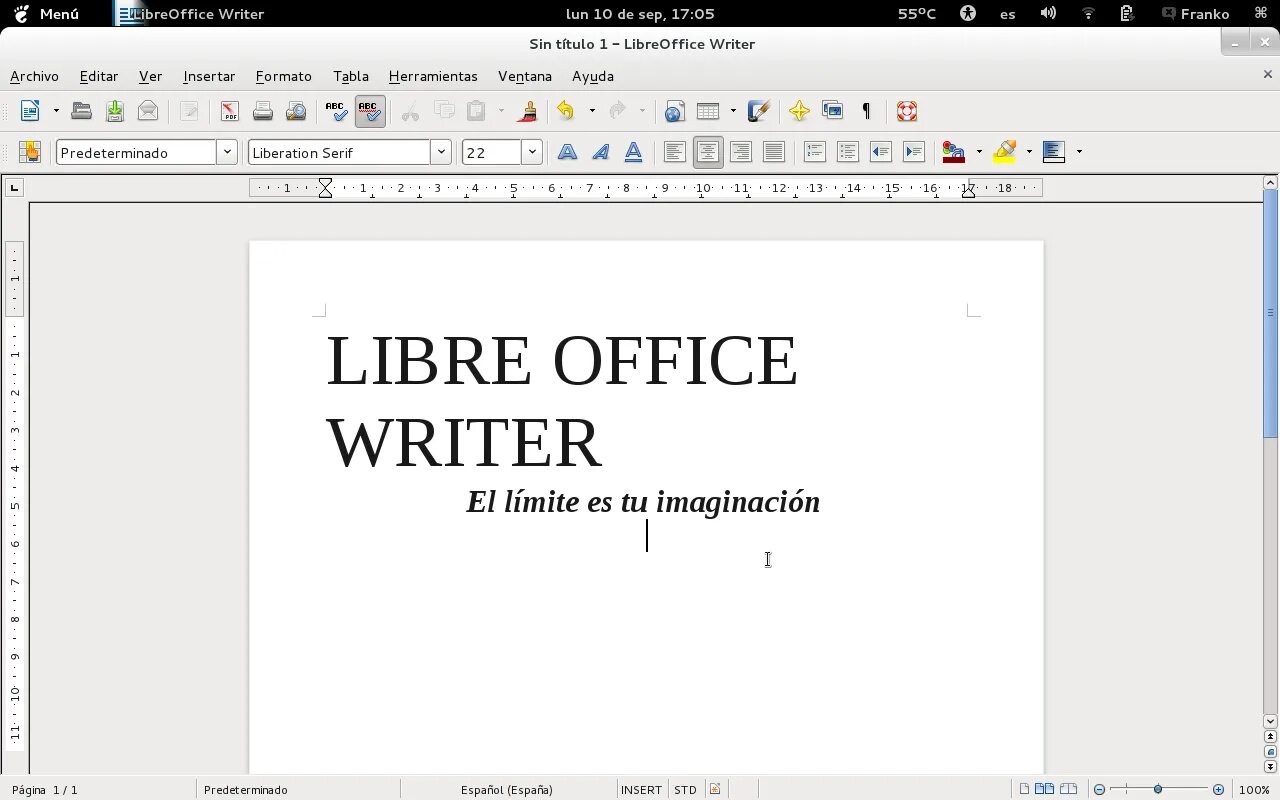The height and width of the screenshot is (800, 1280).
Task: Apply the highlighting color
Action: 1005,152
